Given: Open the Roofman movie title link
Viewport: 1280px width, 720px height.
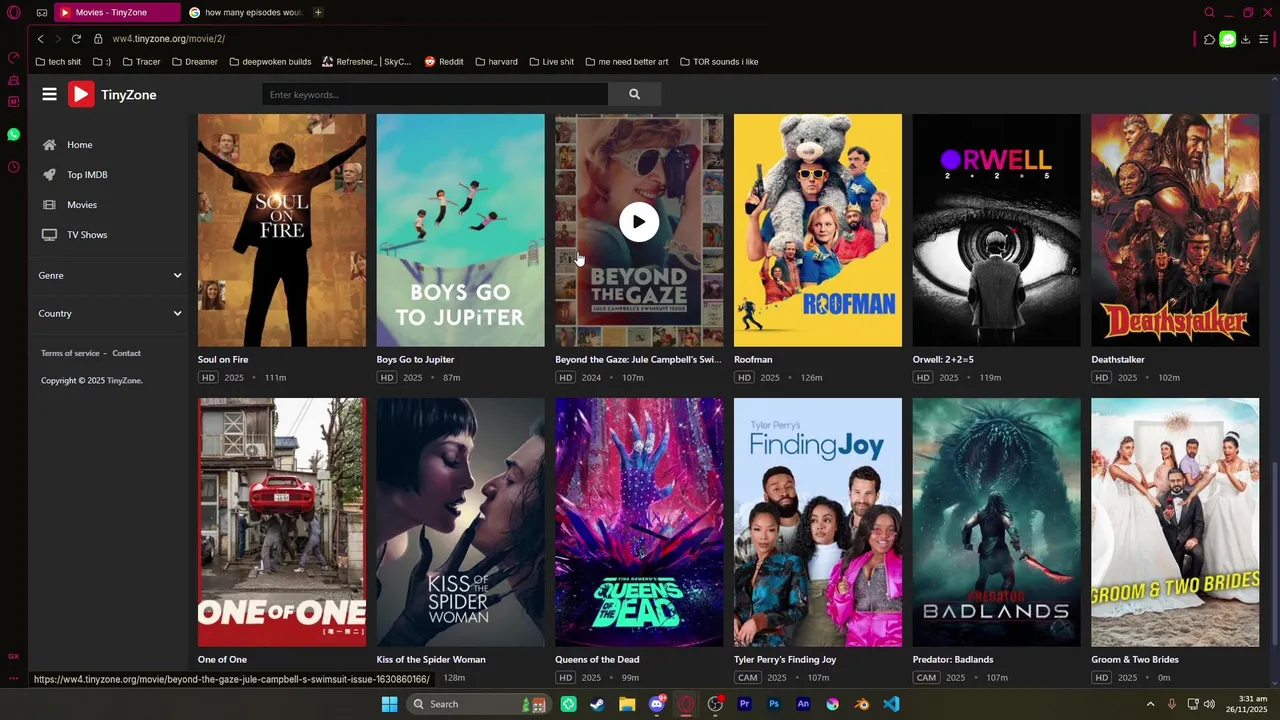Looking at the screenshot, I should tap(753, 359).
